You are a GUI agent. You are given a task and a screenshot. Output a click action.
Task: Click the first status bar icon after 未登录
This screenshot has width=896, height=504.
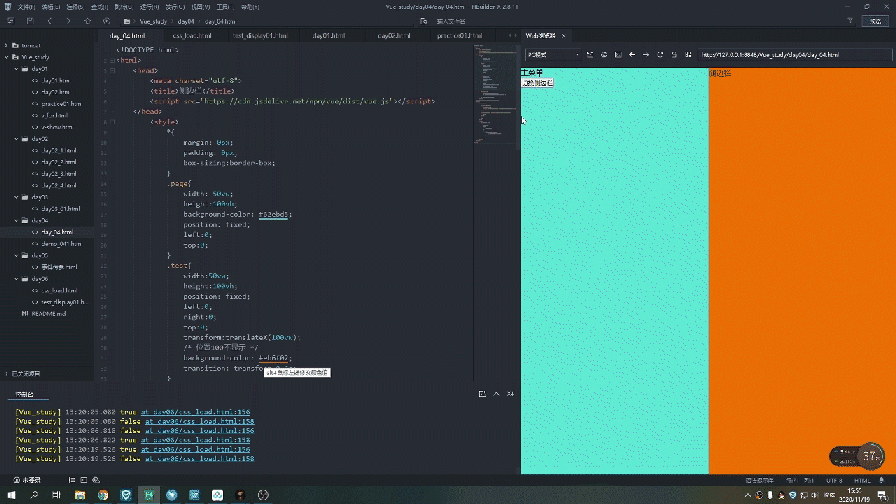pyautogui.click(x=72, y=480)
